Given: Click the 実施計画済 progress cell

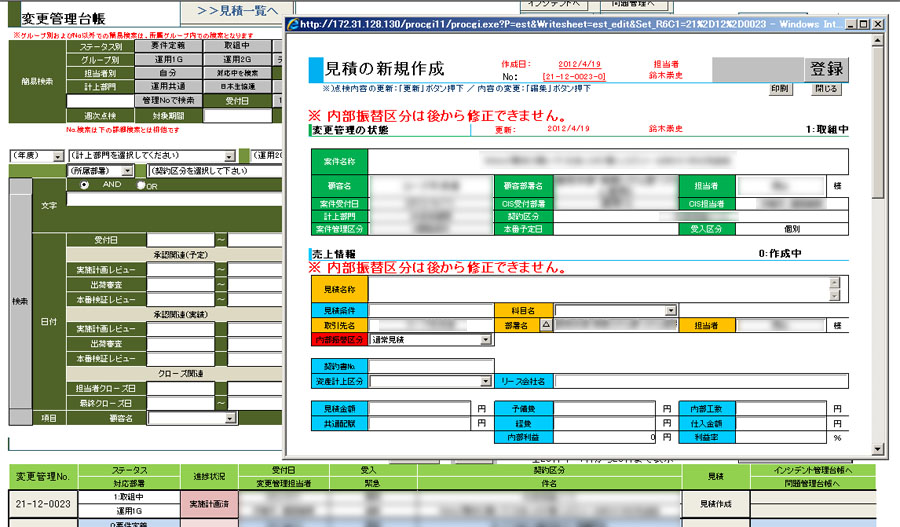Looking at the screenshot, I should coord(209,504).
